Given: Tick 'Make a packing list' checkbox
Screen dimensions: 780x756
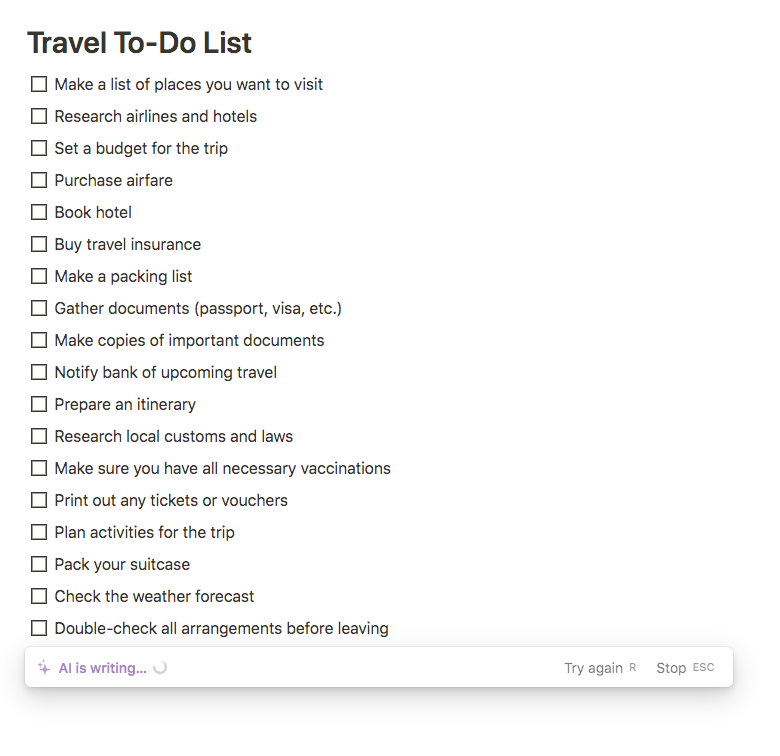Looking at the screenshot, I should pyautogui.click(x=39, y=276).
